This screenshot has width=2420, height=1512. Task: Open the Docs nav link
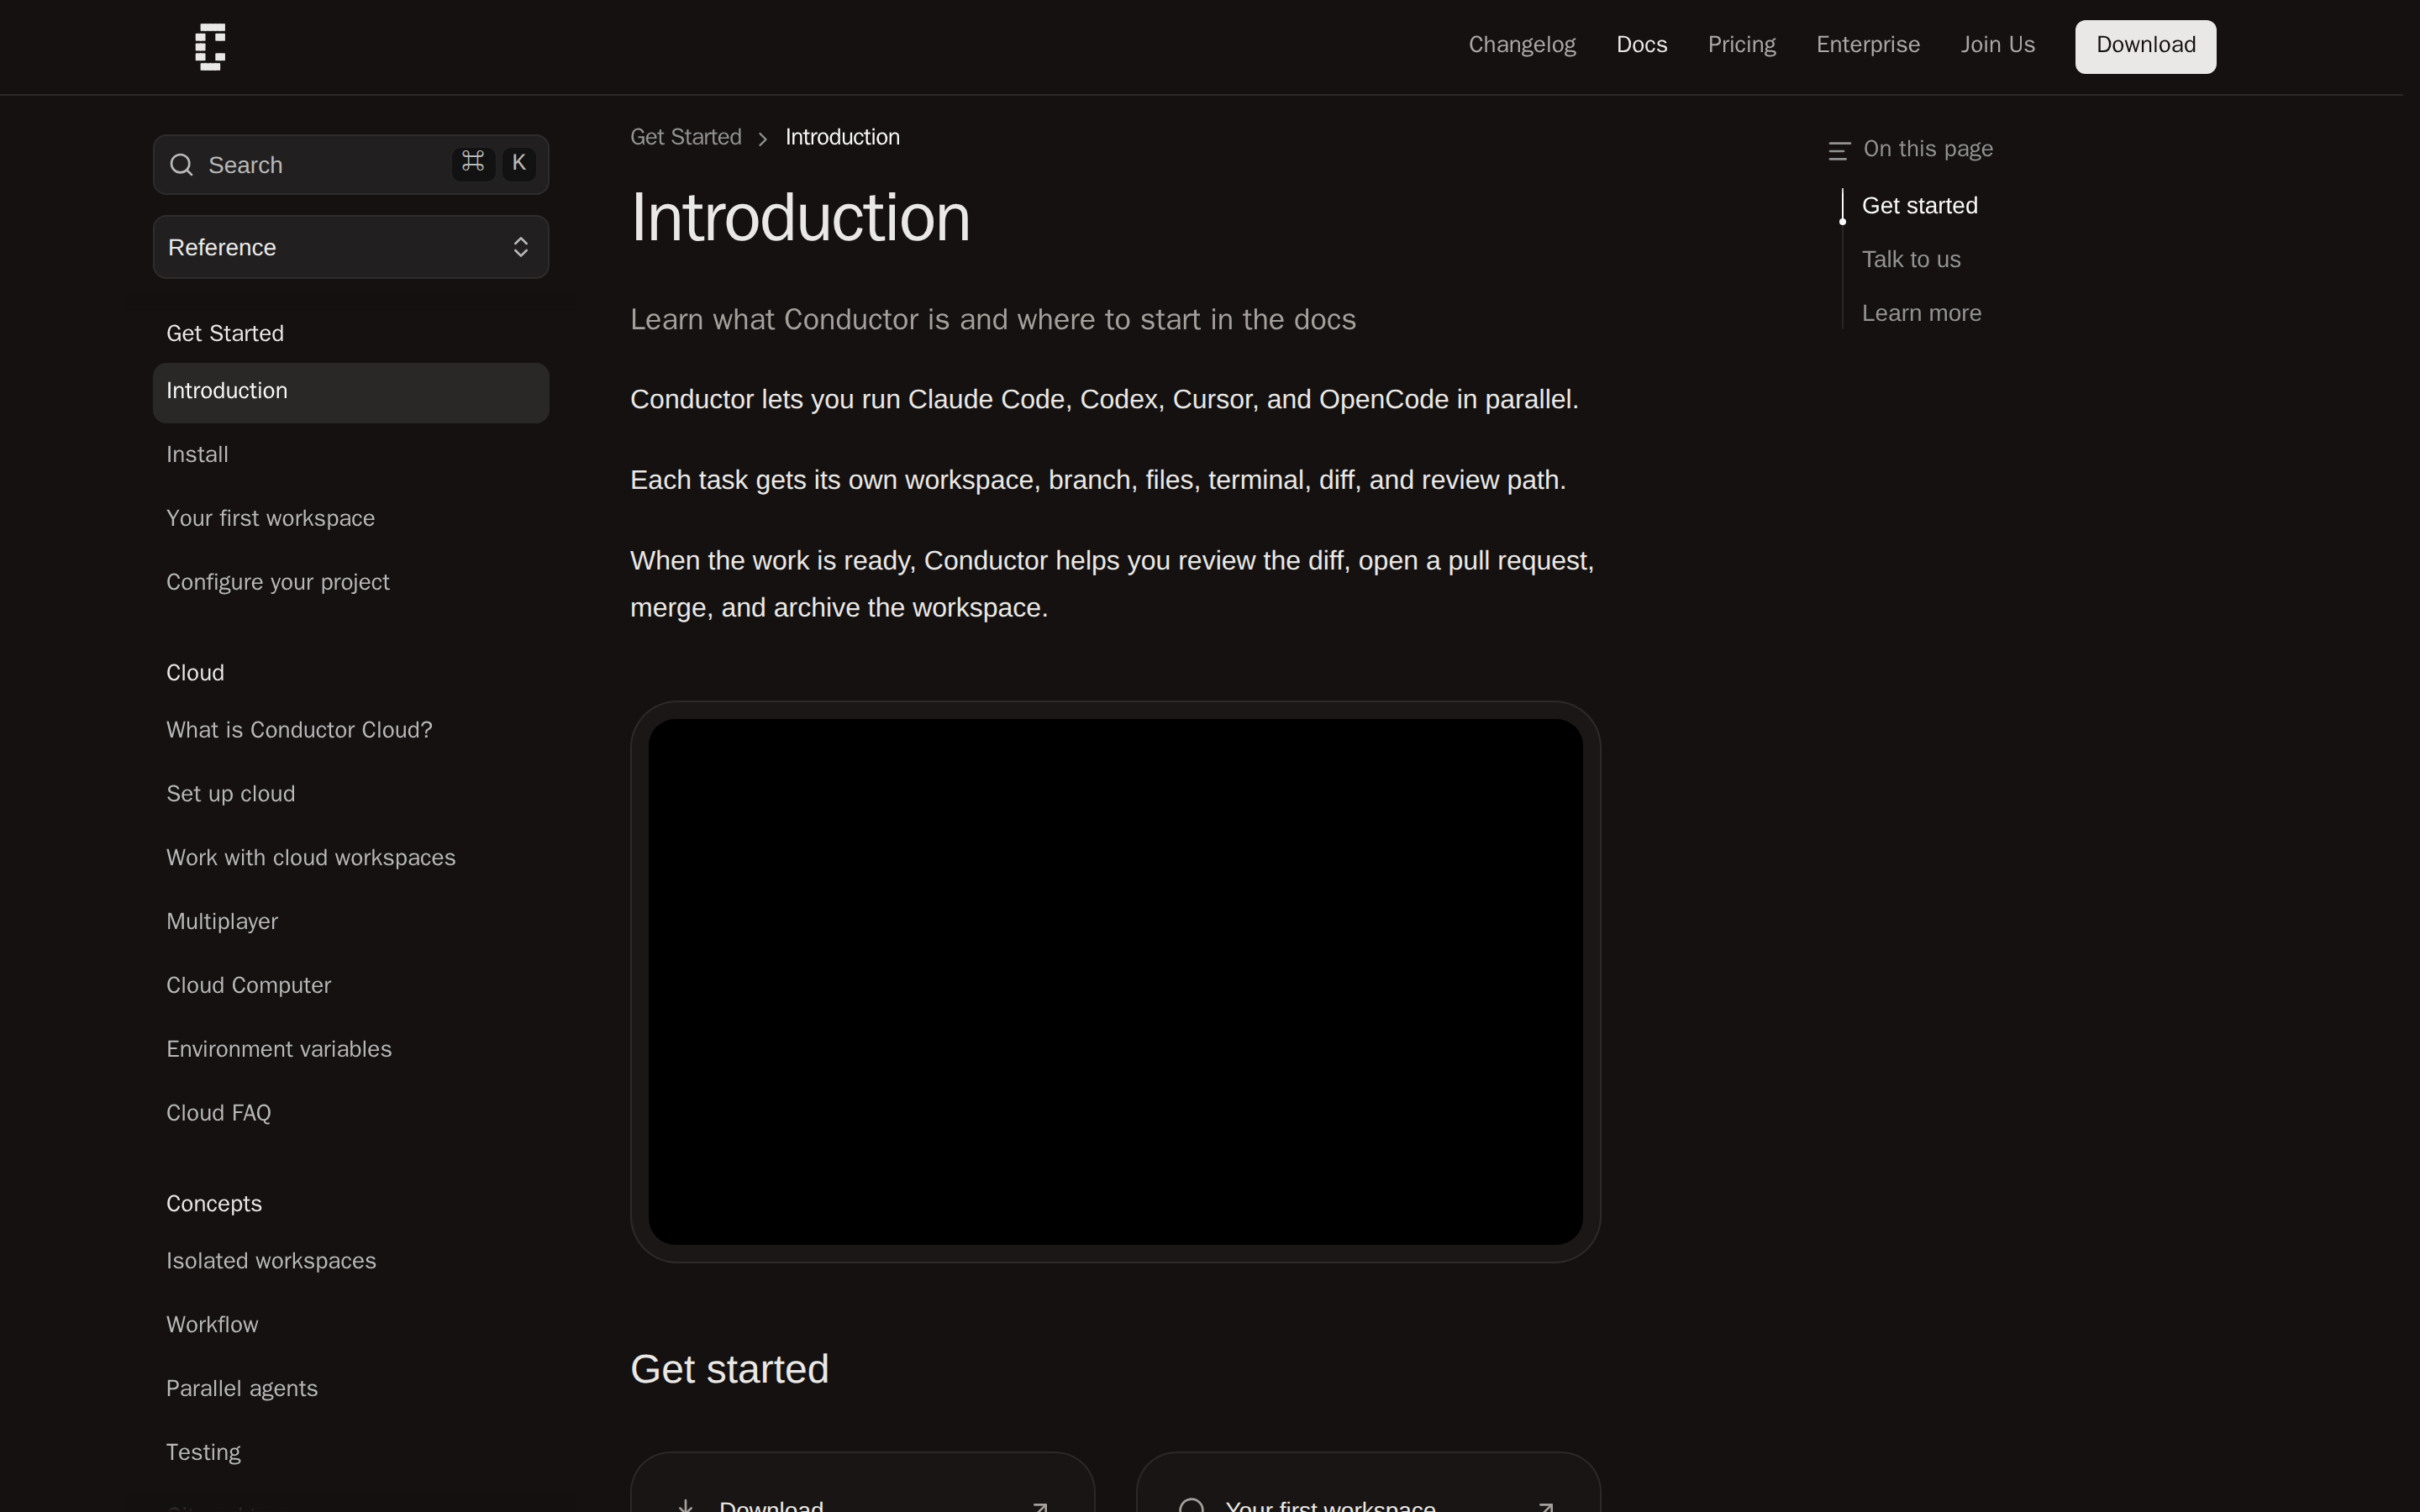[1642, 45]
